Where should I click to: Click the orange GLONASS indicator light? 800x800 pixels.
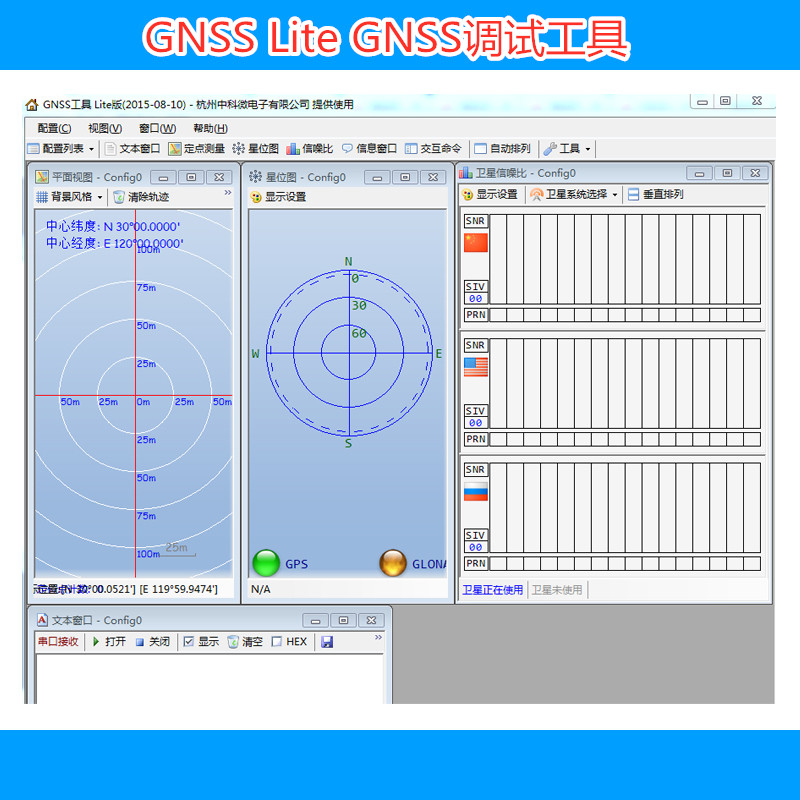click(393, 563)
